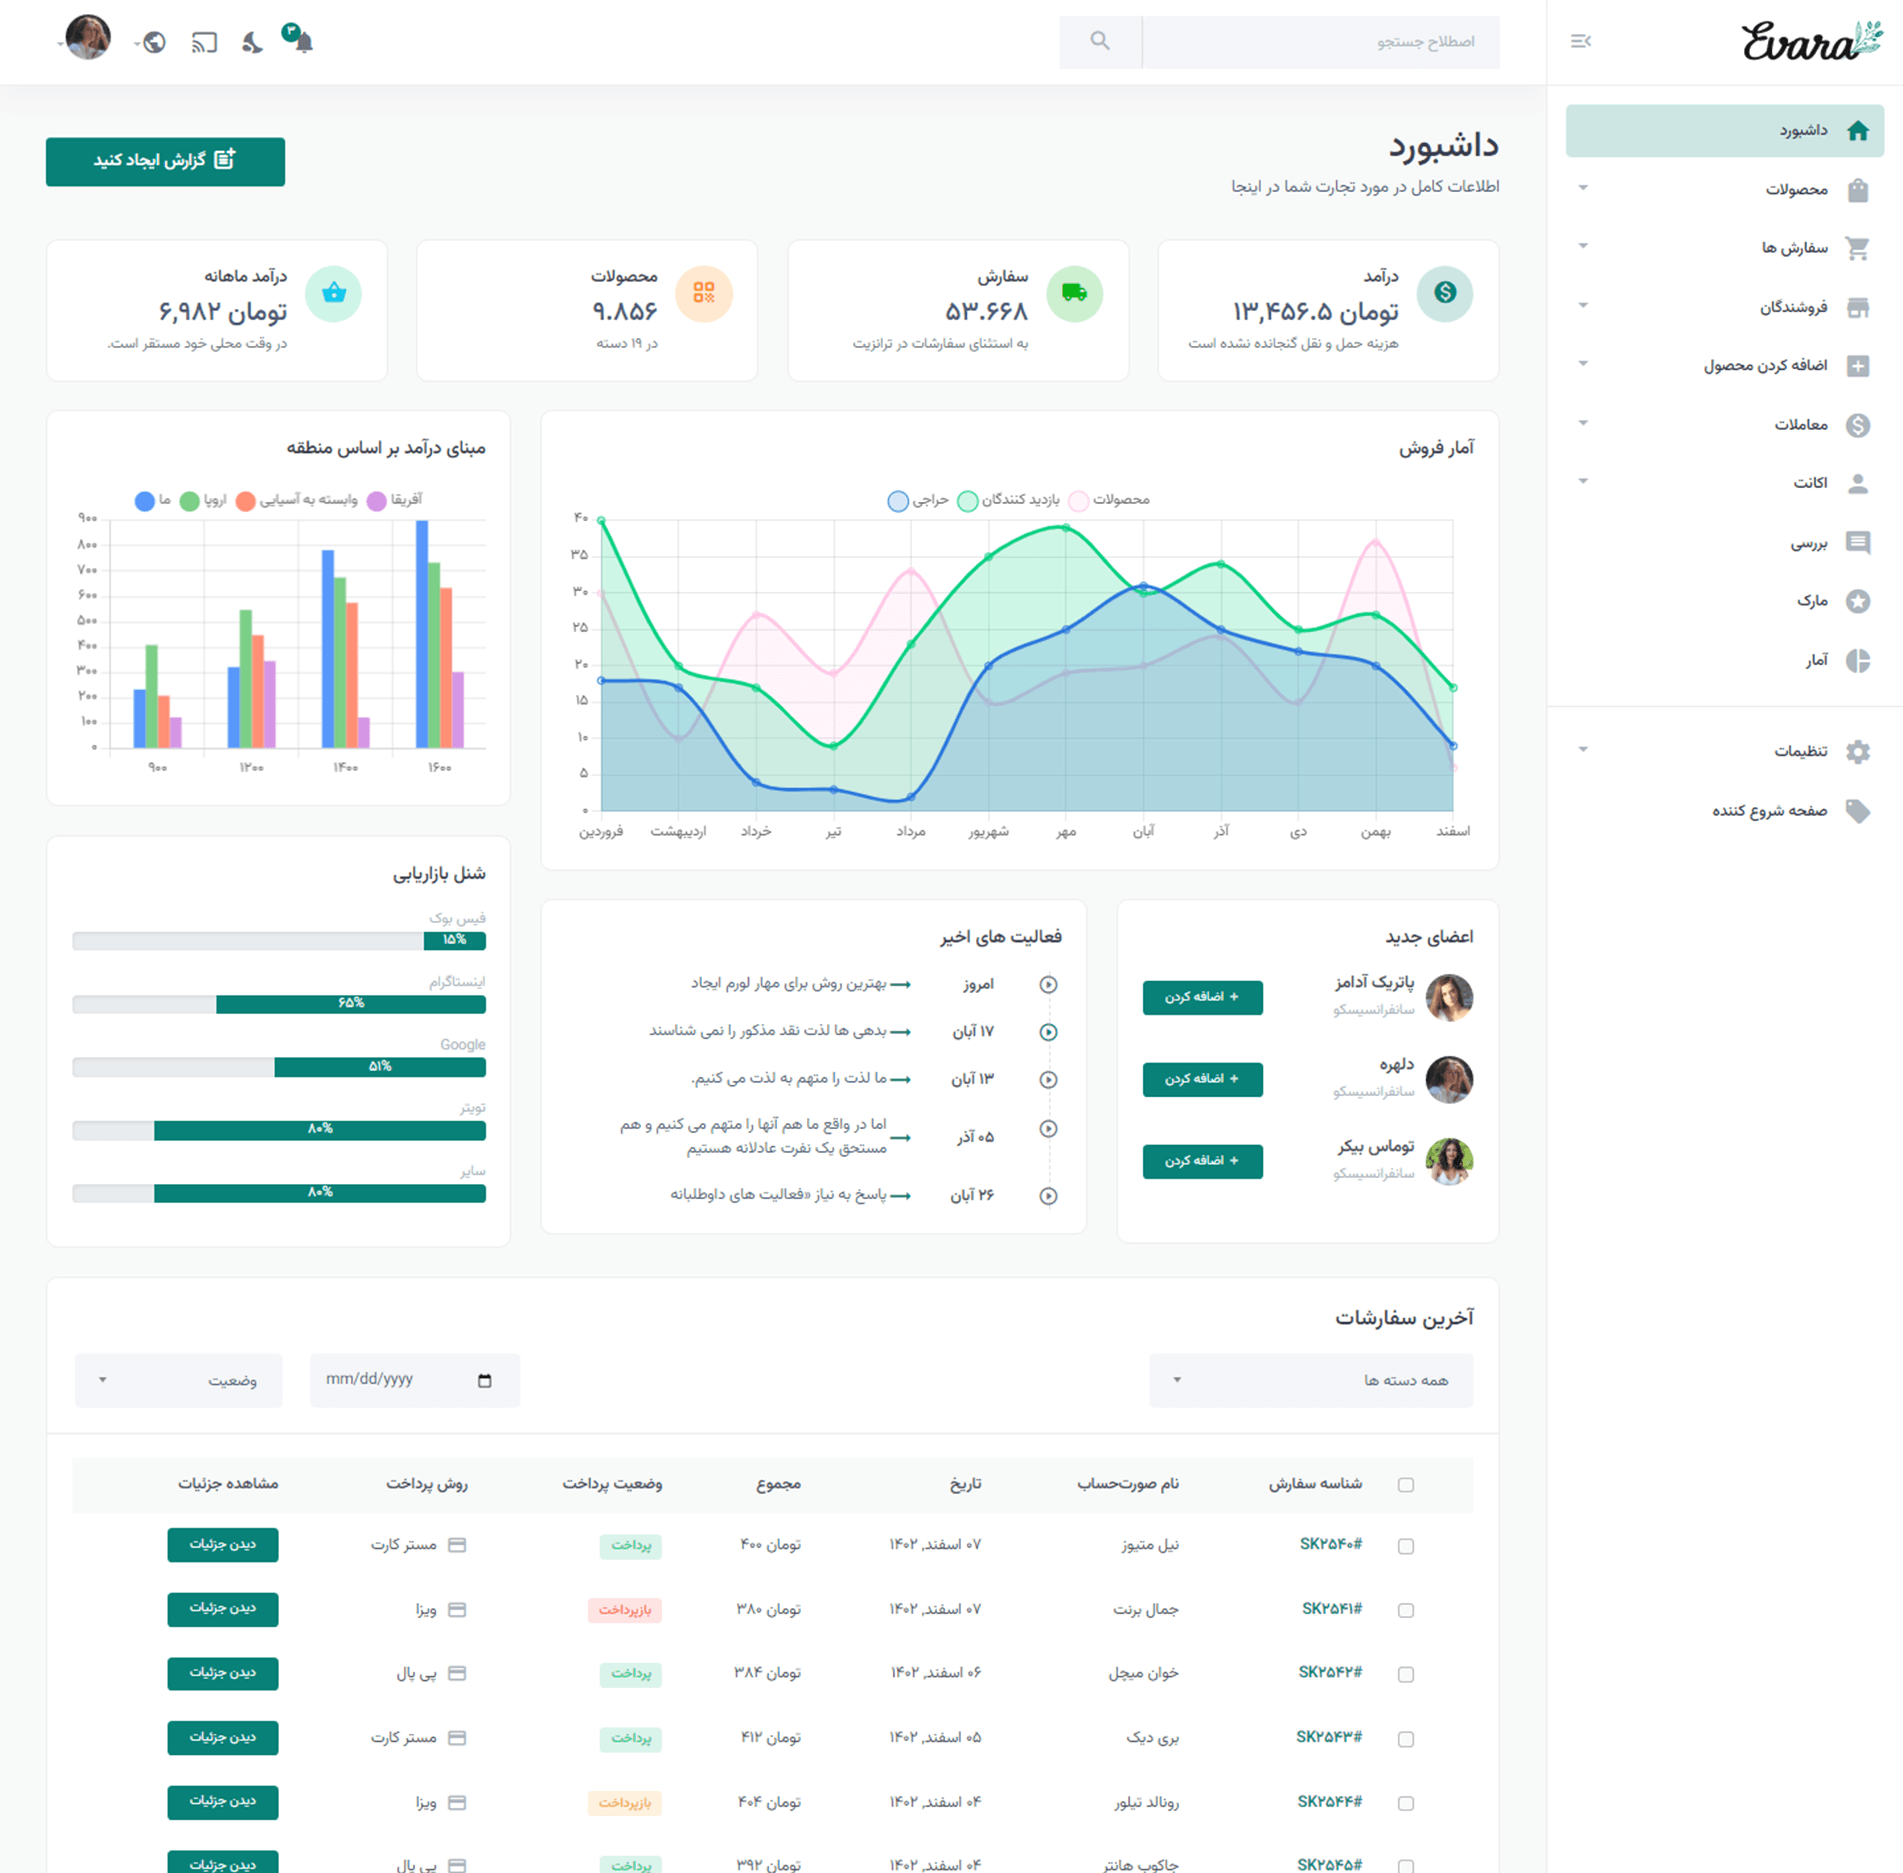Check the SK2543 order checkbox
This screenshot has width=1903, height=1873.
(x=1406, y=1739)
